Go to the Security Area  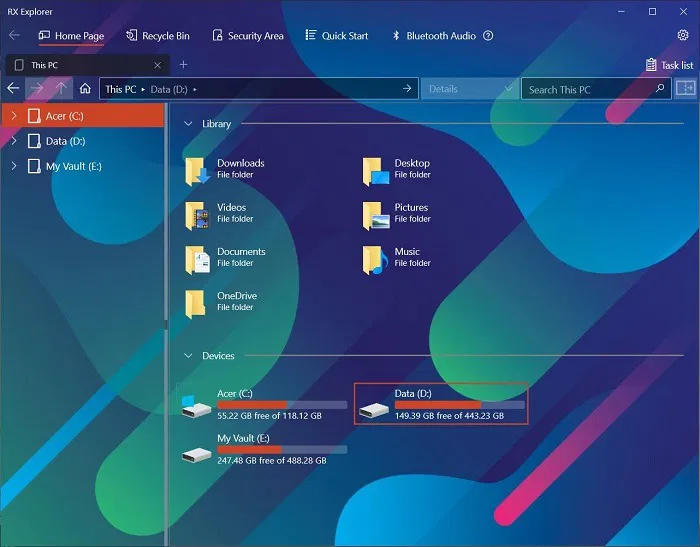(x=248, y=36)
